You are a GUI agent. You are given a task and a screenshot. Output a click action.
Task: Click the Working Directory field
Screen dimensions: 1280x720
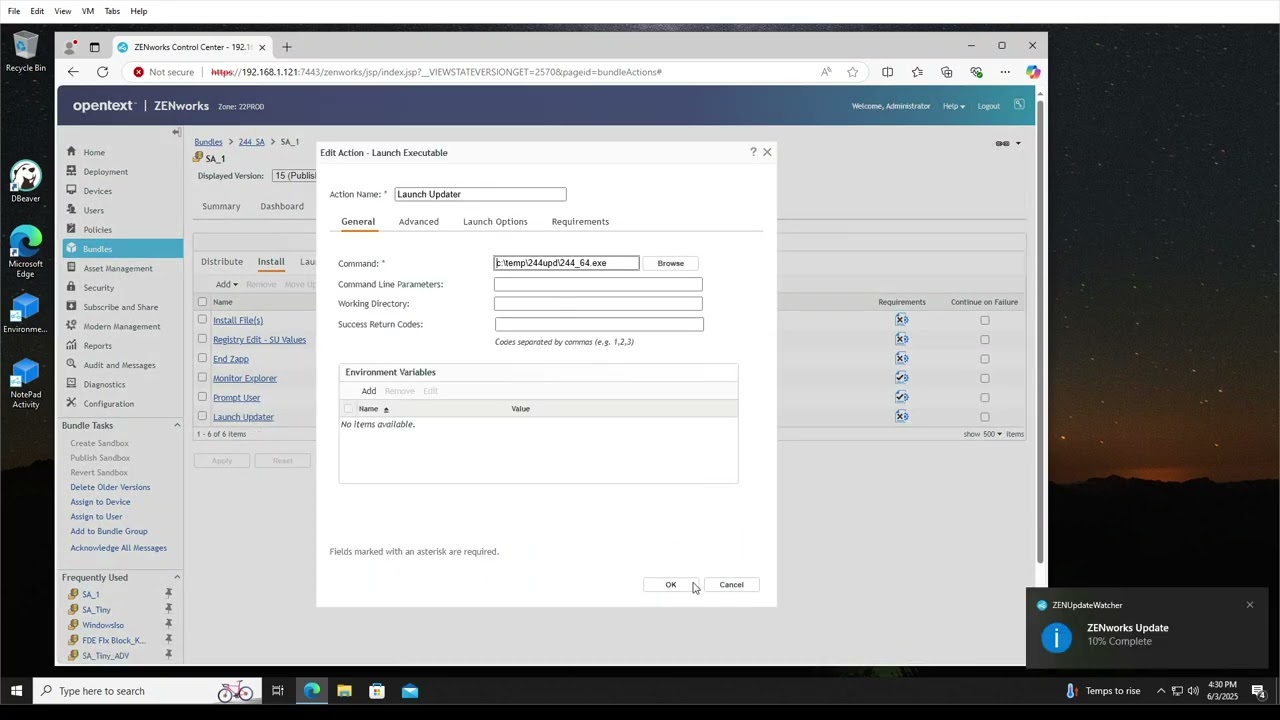(x=598, y=304)
